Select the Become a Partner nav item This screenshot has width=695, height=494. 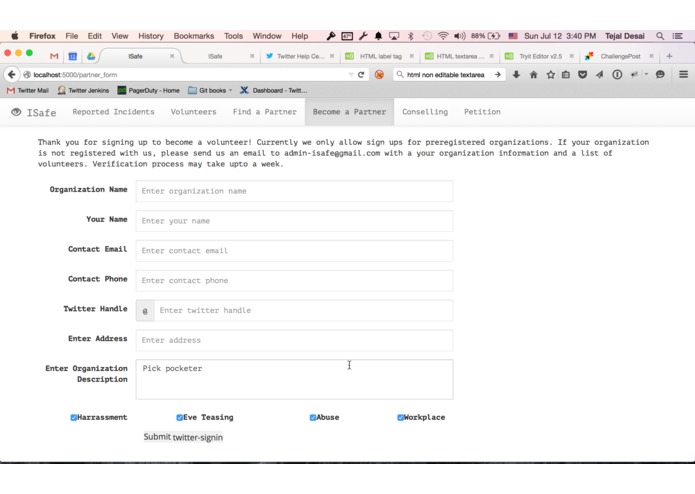(x=349, y=112)
